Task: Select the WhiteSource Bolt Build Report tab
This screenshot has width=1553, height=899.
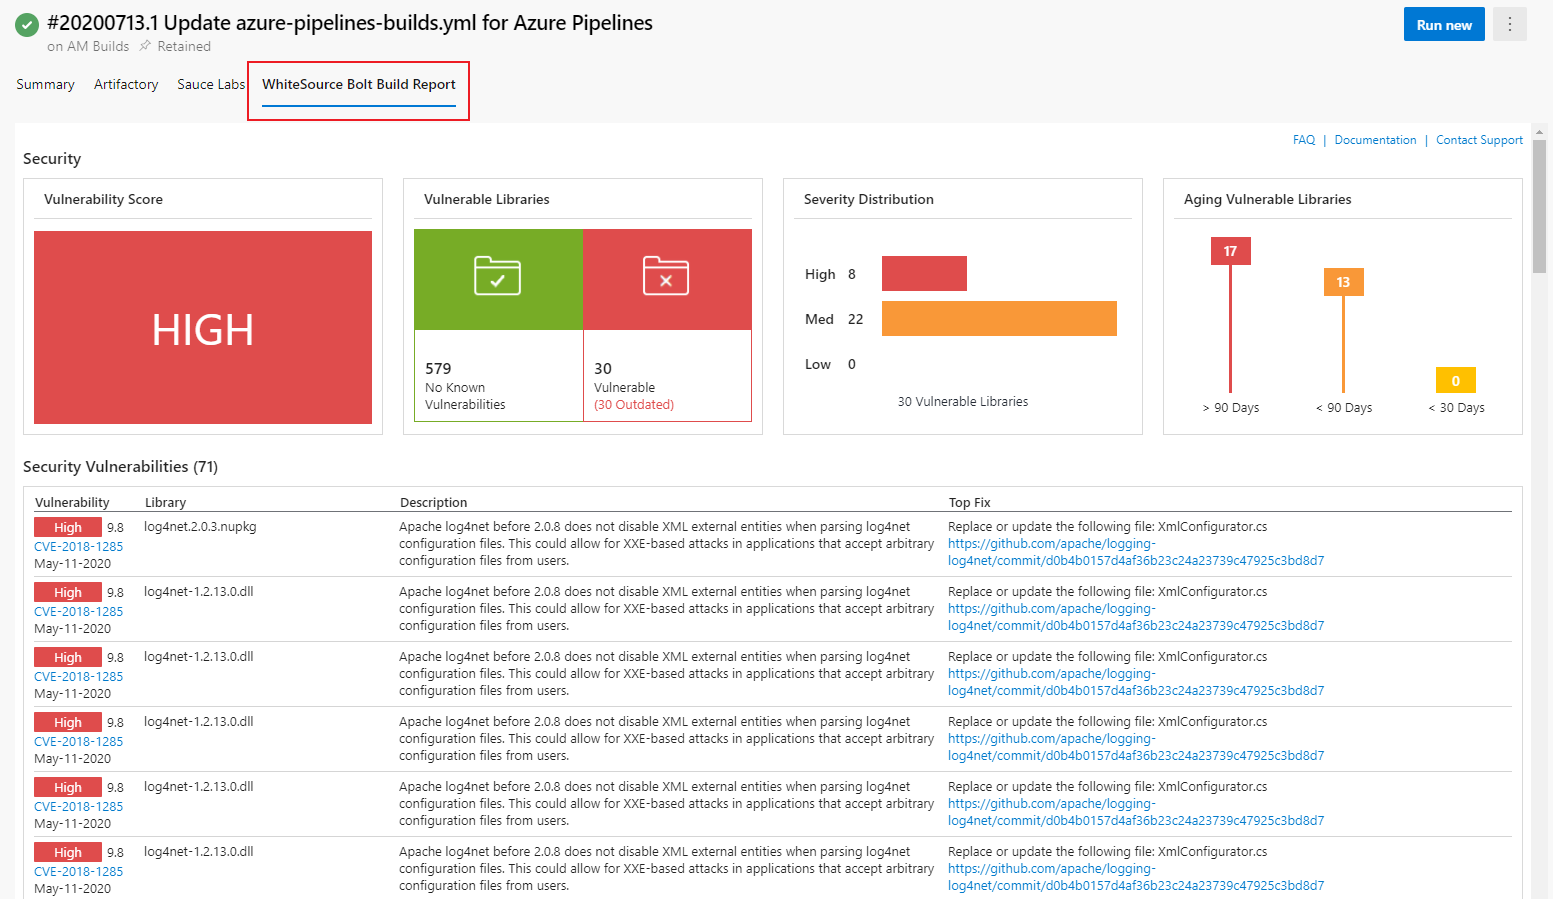Action: click(x=359, y=84)
